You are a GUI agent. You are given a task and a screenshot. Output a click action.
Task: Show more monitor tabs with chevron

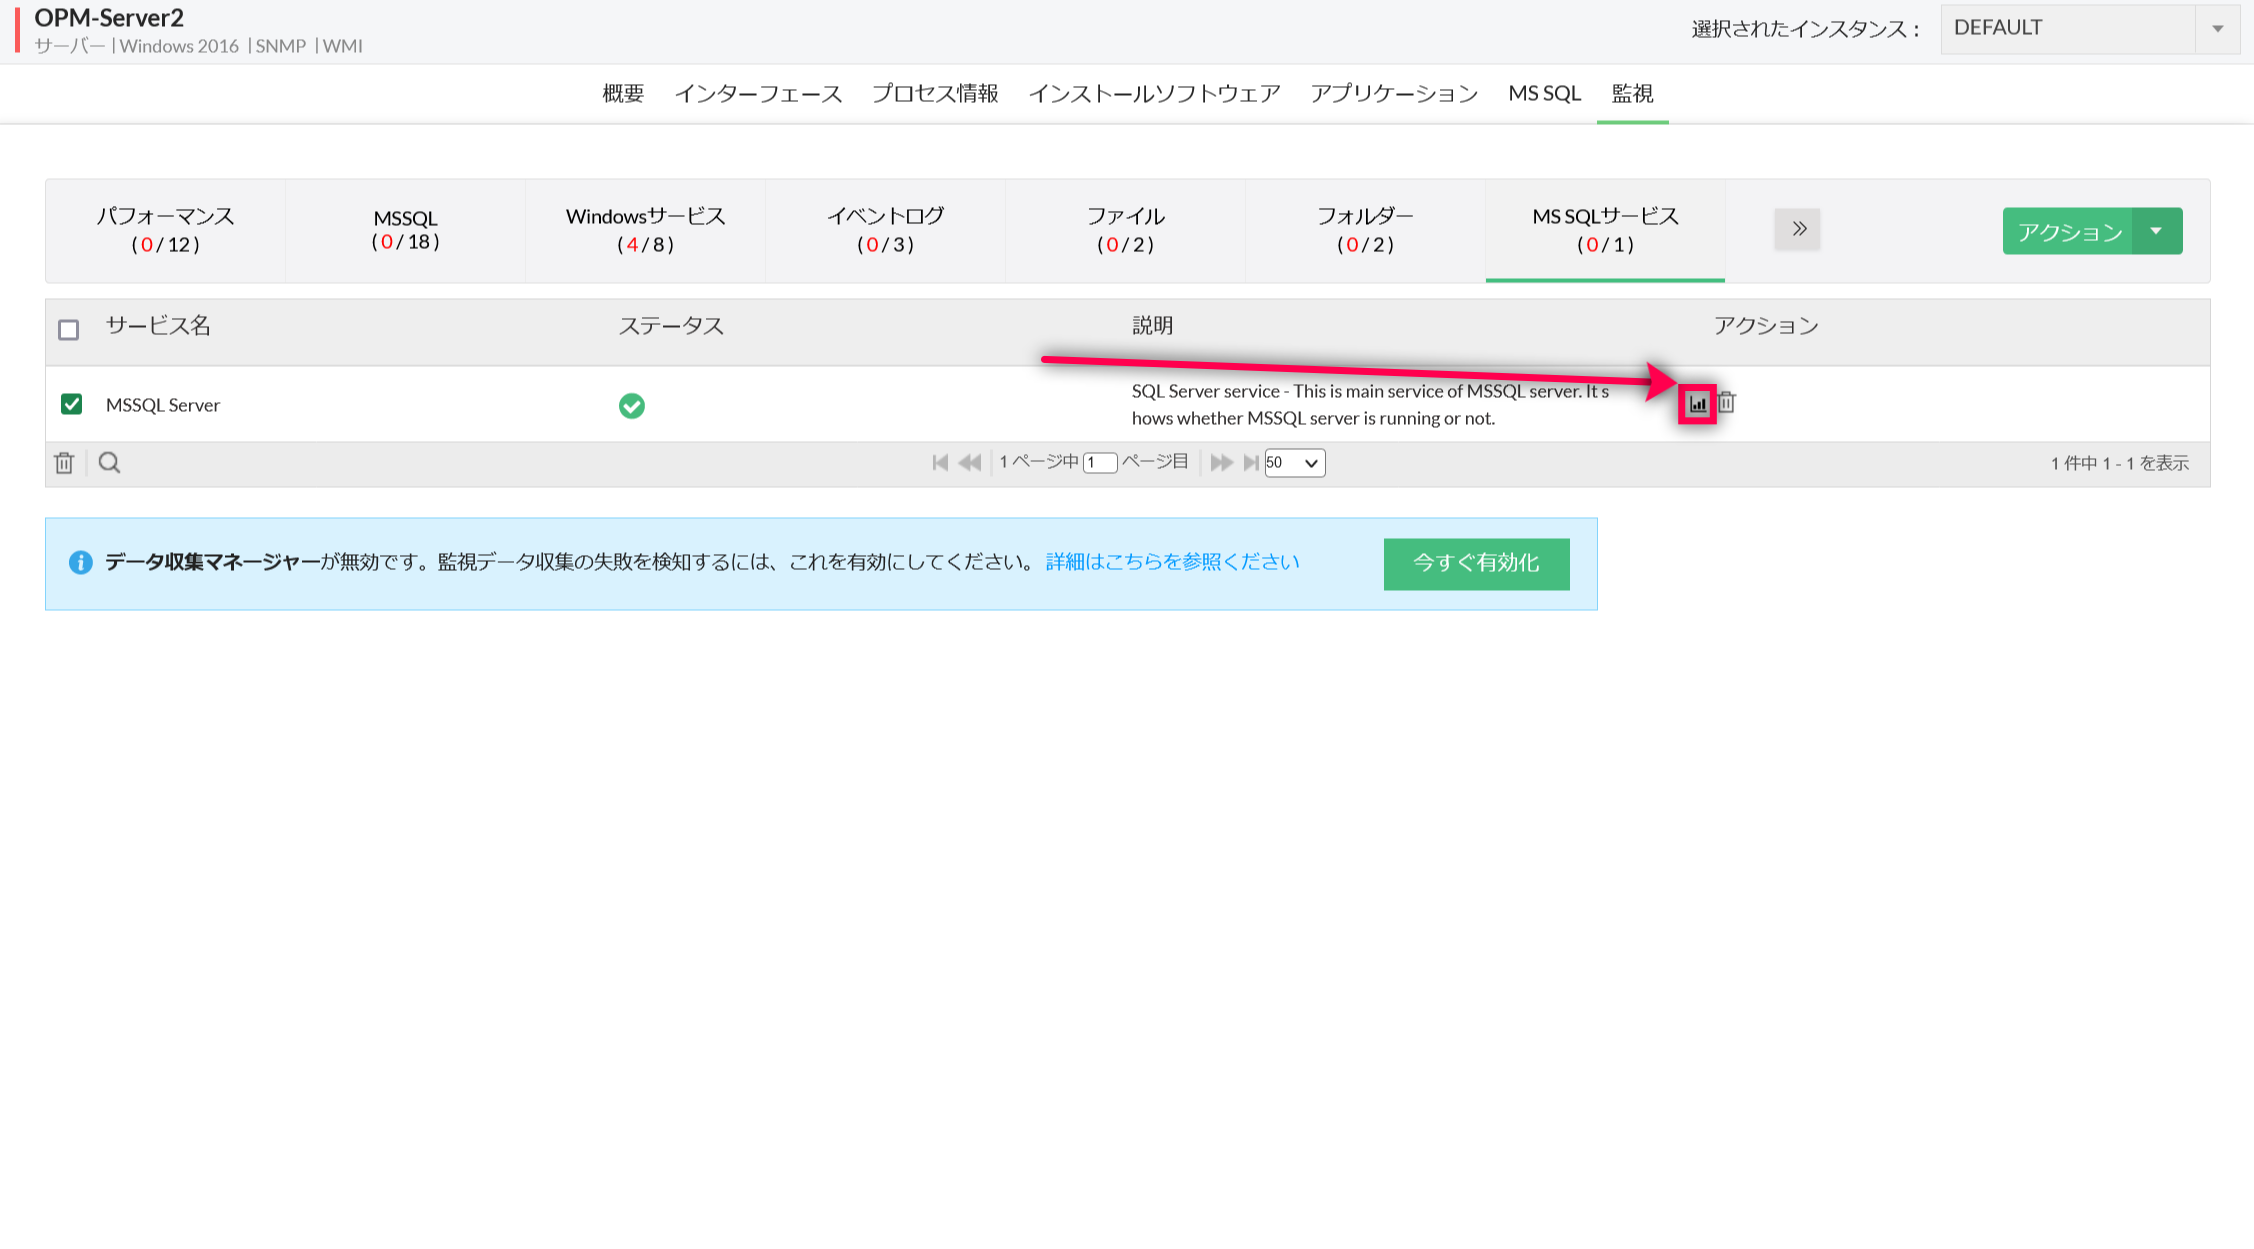(x=1797, y=229)
